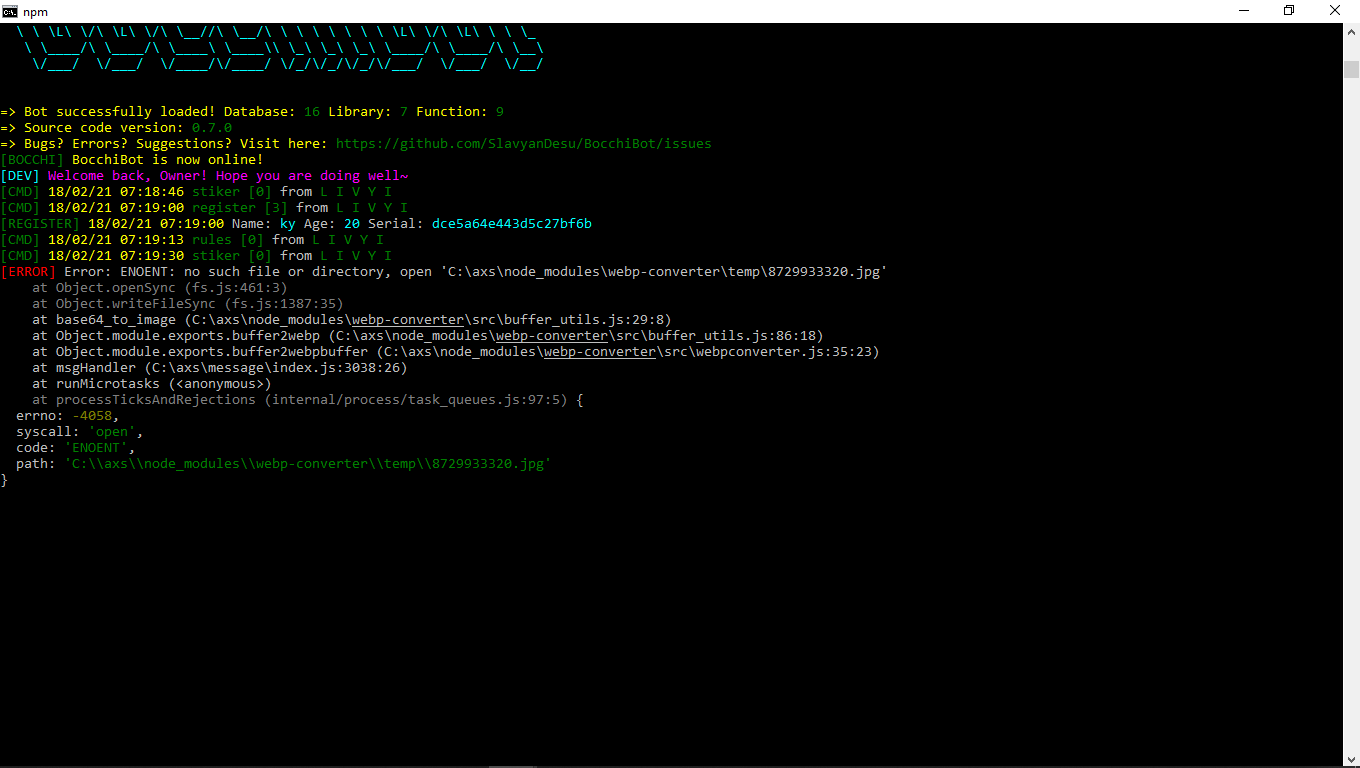Click the 'register [3]' command entry
This screenshot has width=1360, height=768.
tap(240, 208)
